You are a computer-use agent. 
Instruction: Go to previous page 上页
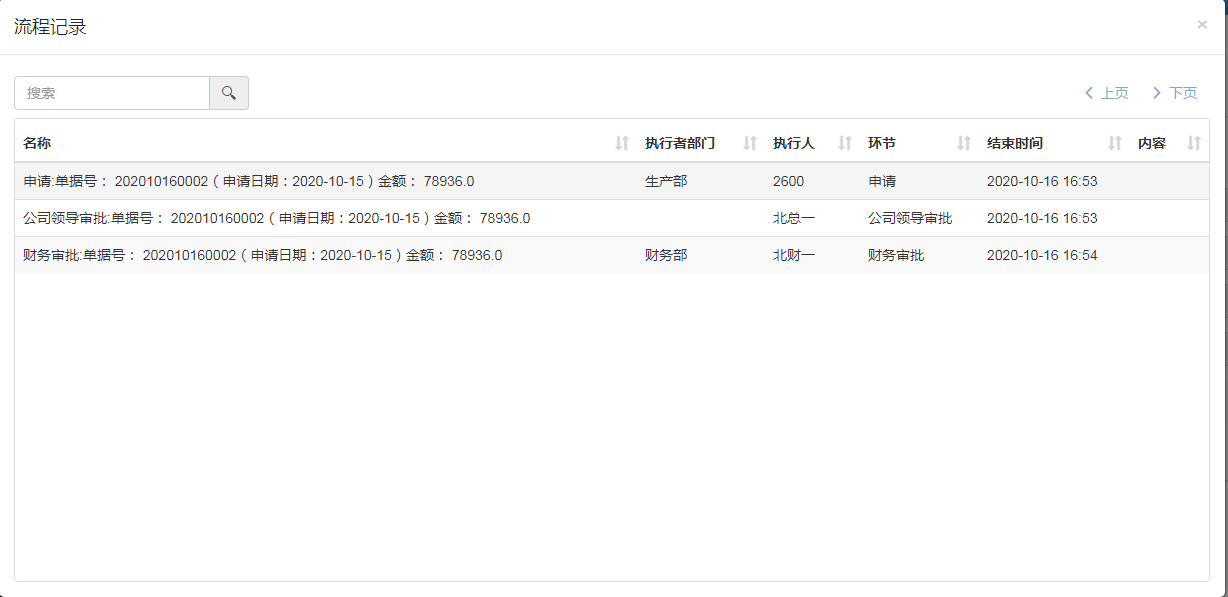[x=1106, y=93]
